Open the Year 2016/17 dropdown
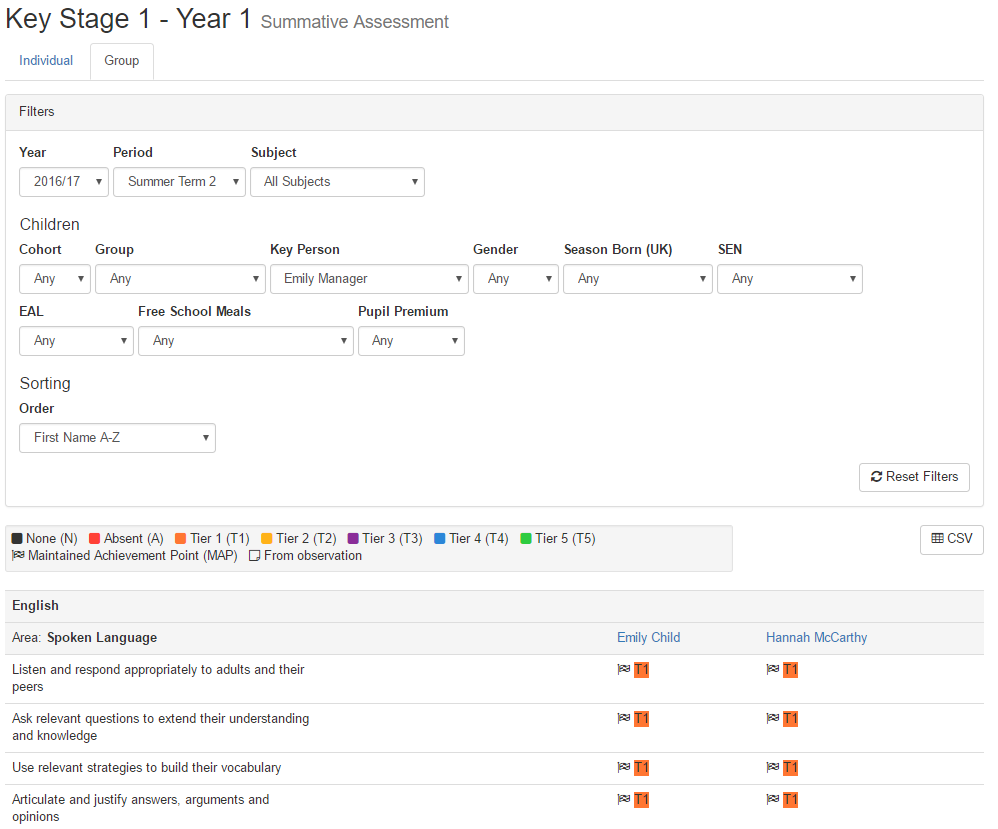The height and width of the screenshot is (829, 998). coord(64,182)
